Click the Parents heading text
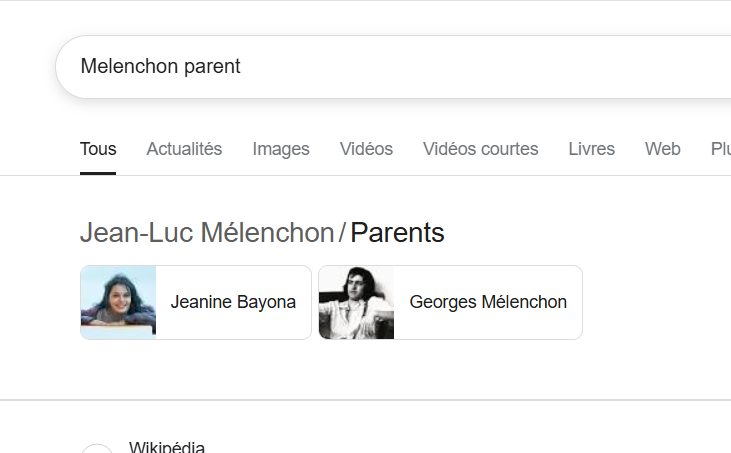Screen dimensions: 731x453 397,233
